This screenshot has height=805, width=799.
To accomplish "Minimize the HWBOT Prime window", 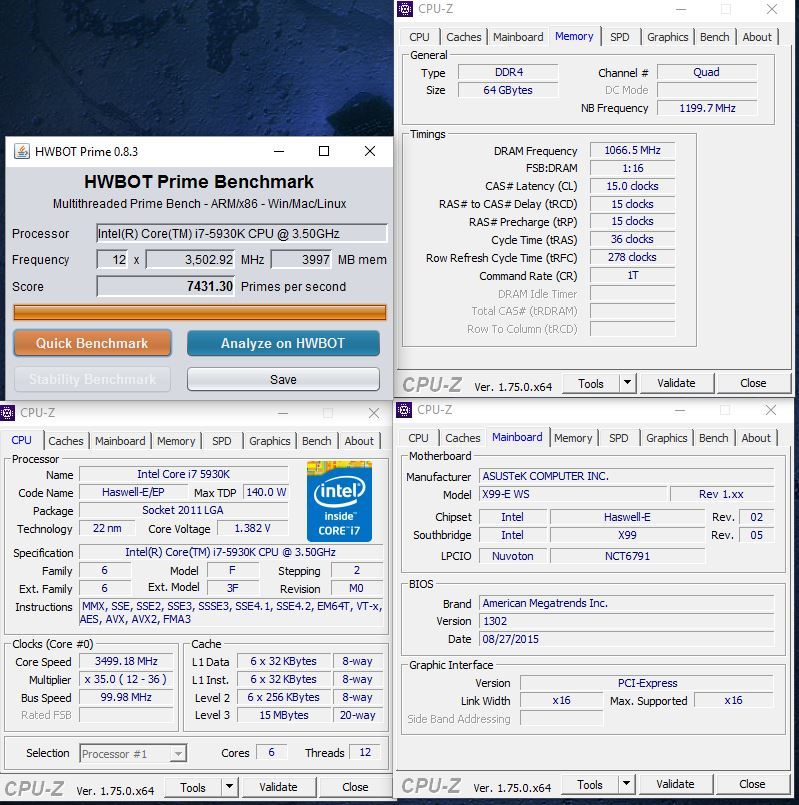I will coord(279,151).
